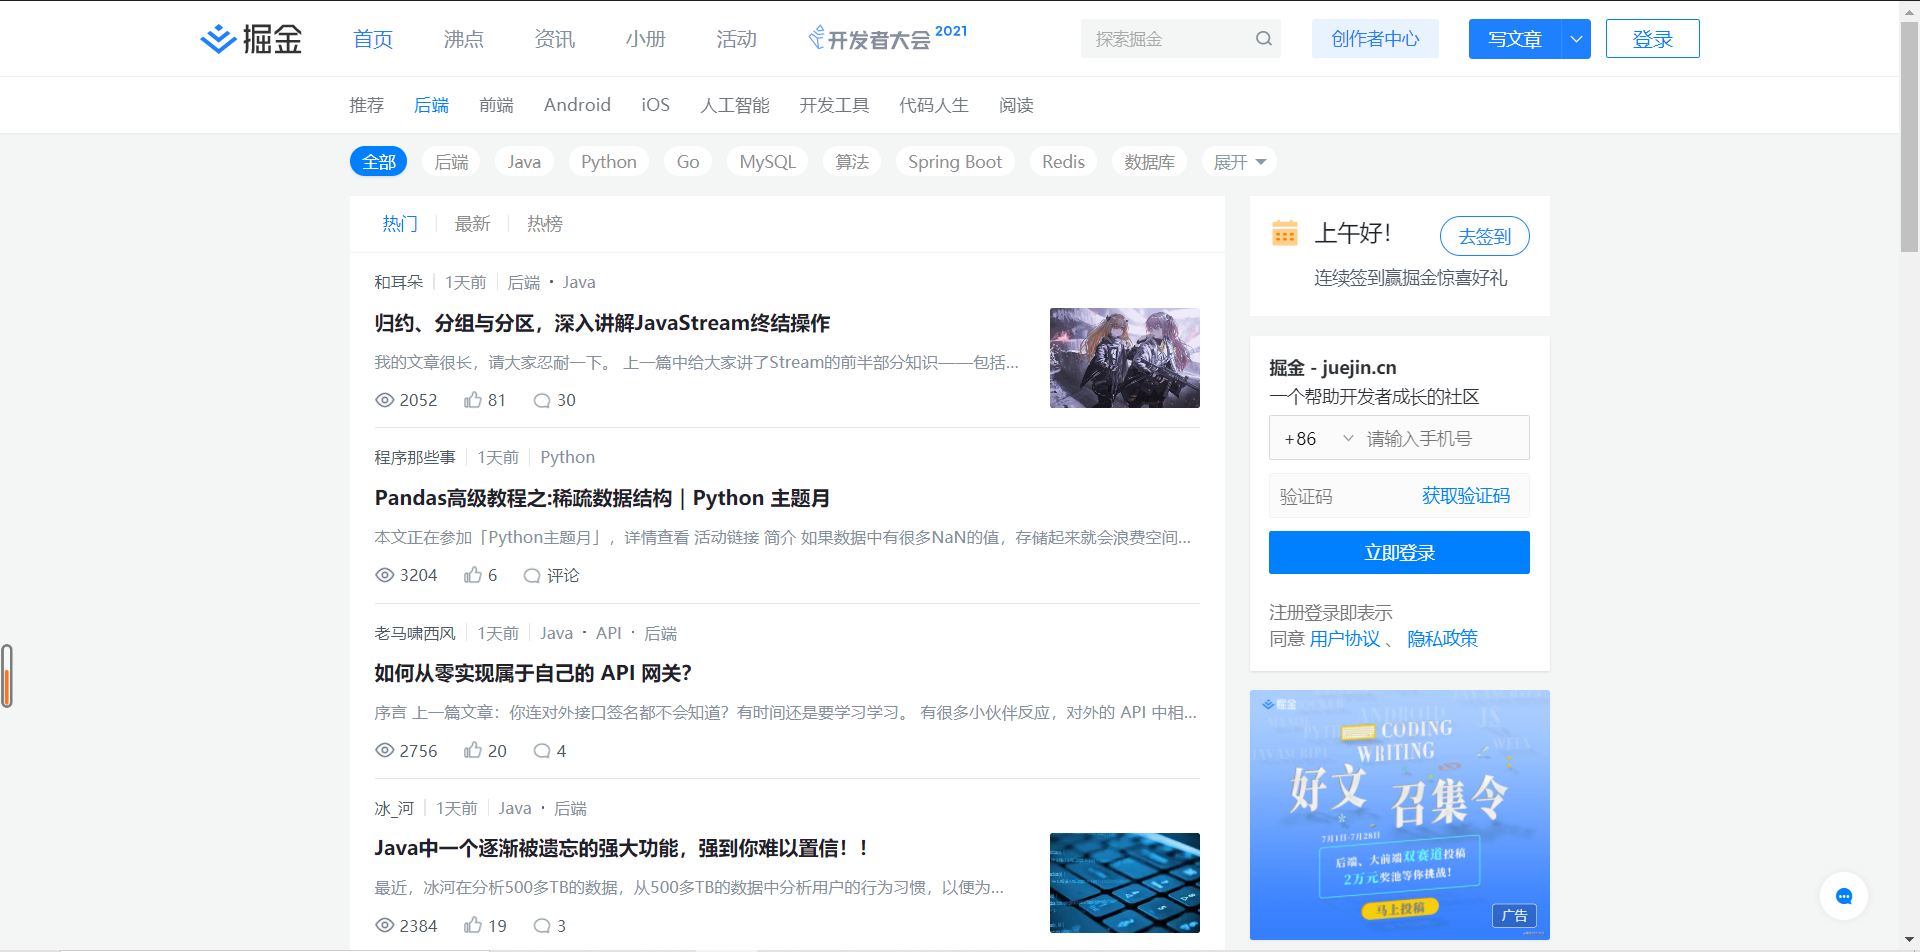Open comments icon on 冰_河 article
This screenshot has height=952, width=1920.
tap(542, 925)
